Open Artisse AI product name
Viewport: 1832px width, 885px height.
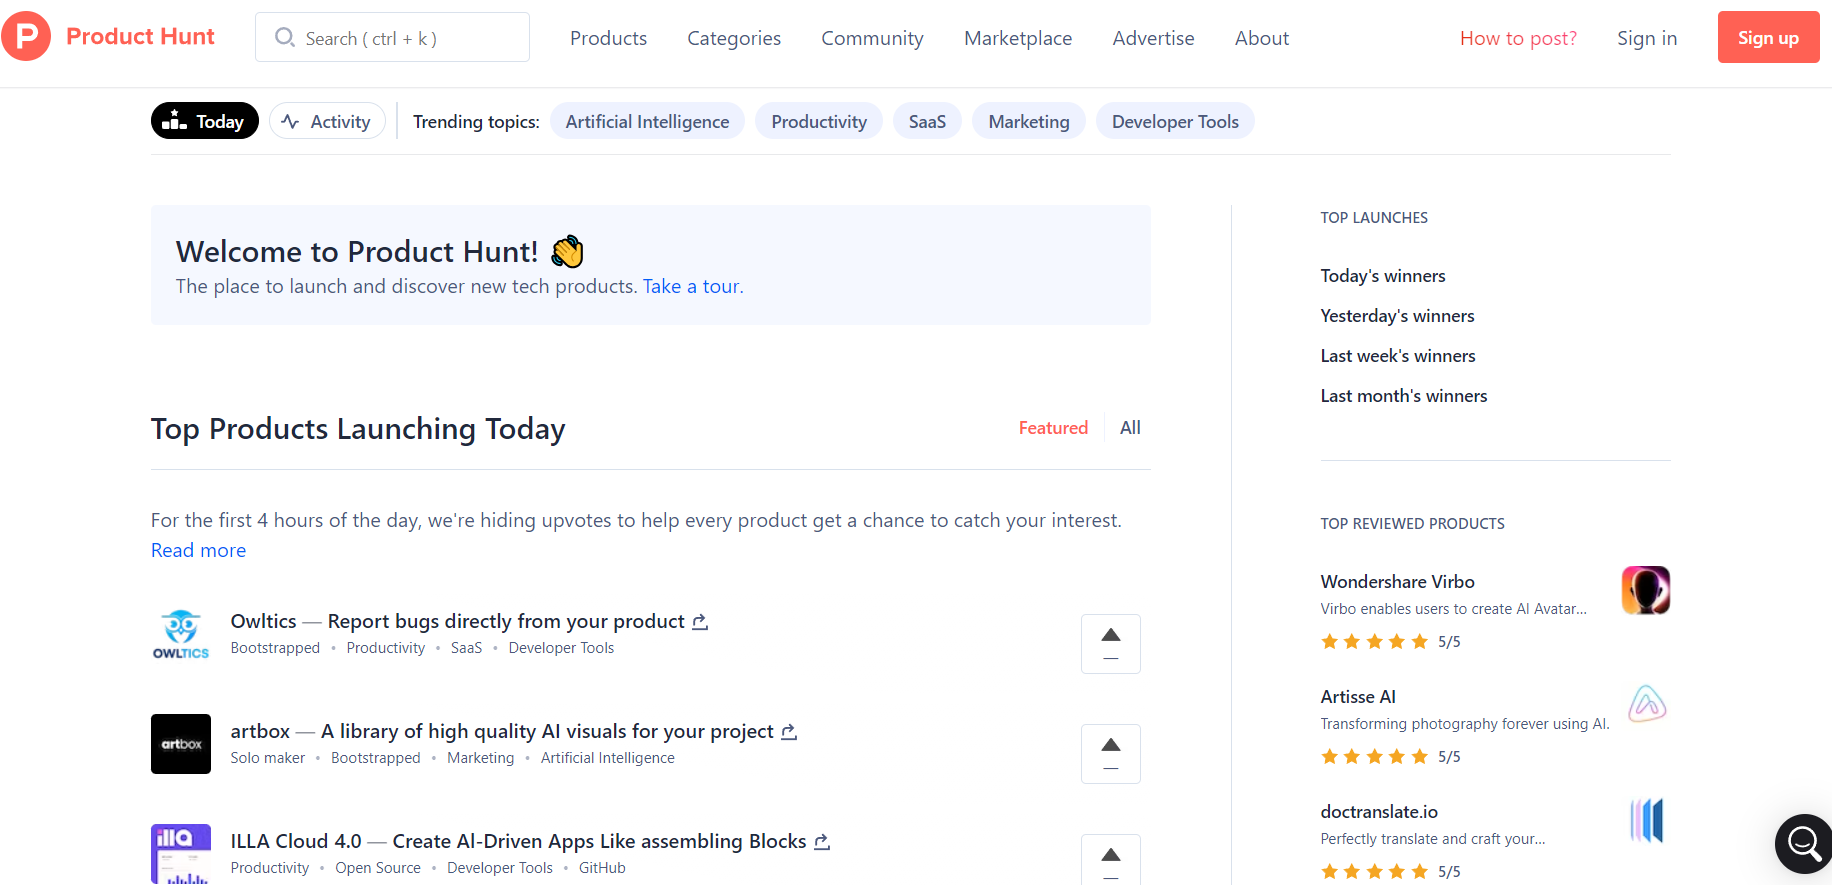(x=1358, y=697)
